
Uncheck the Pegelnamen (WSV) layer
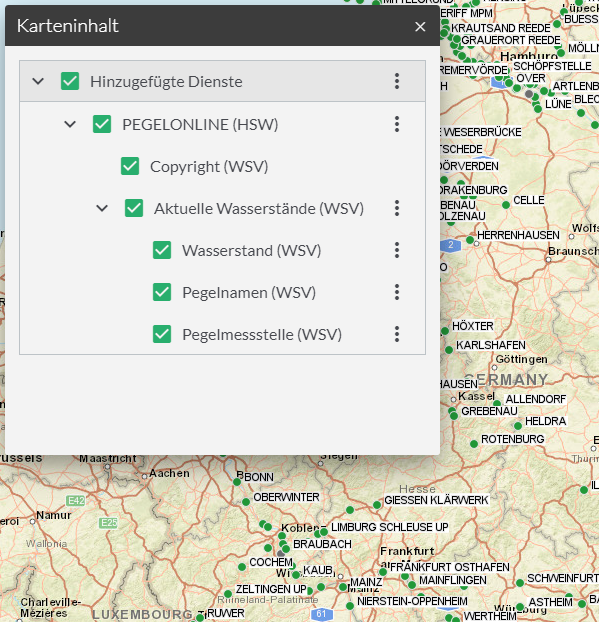162,292
